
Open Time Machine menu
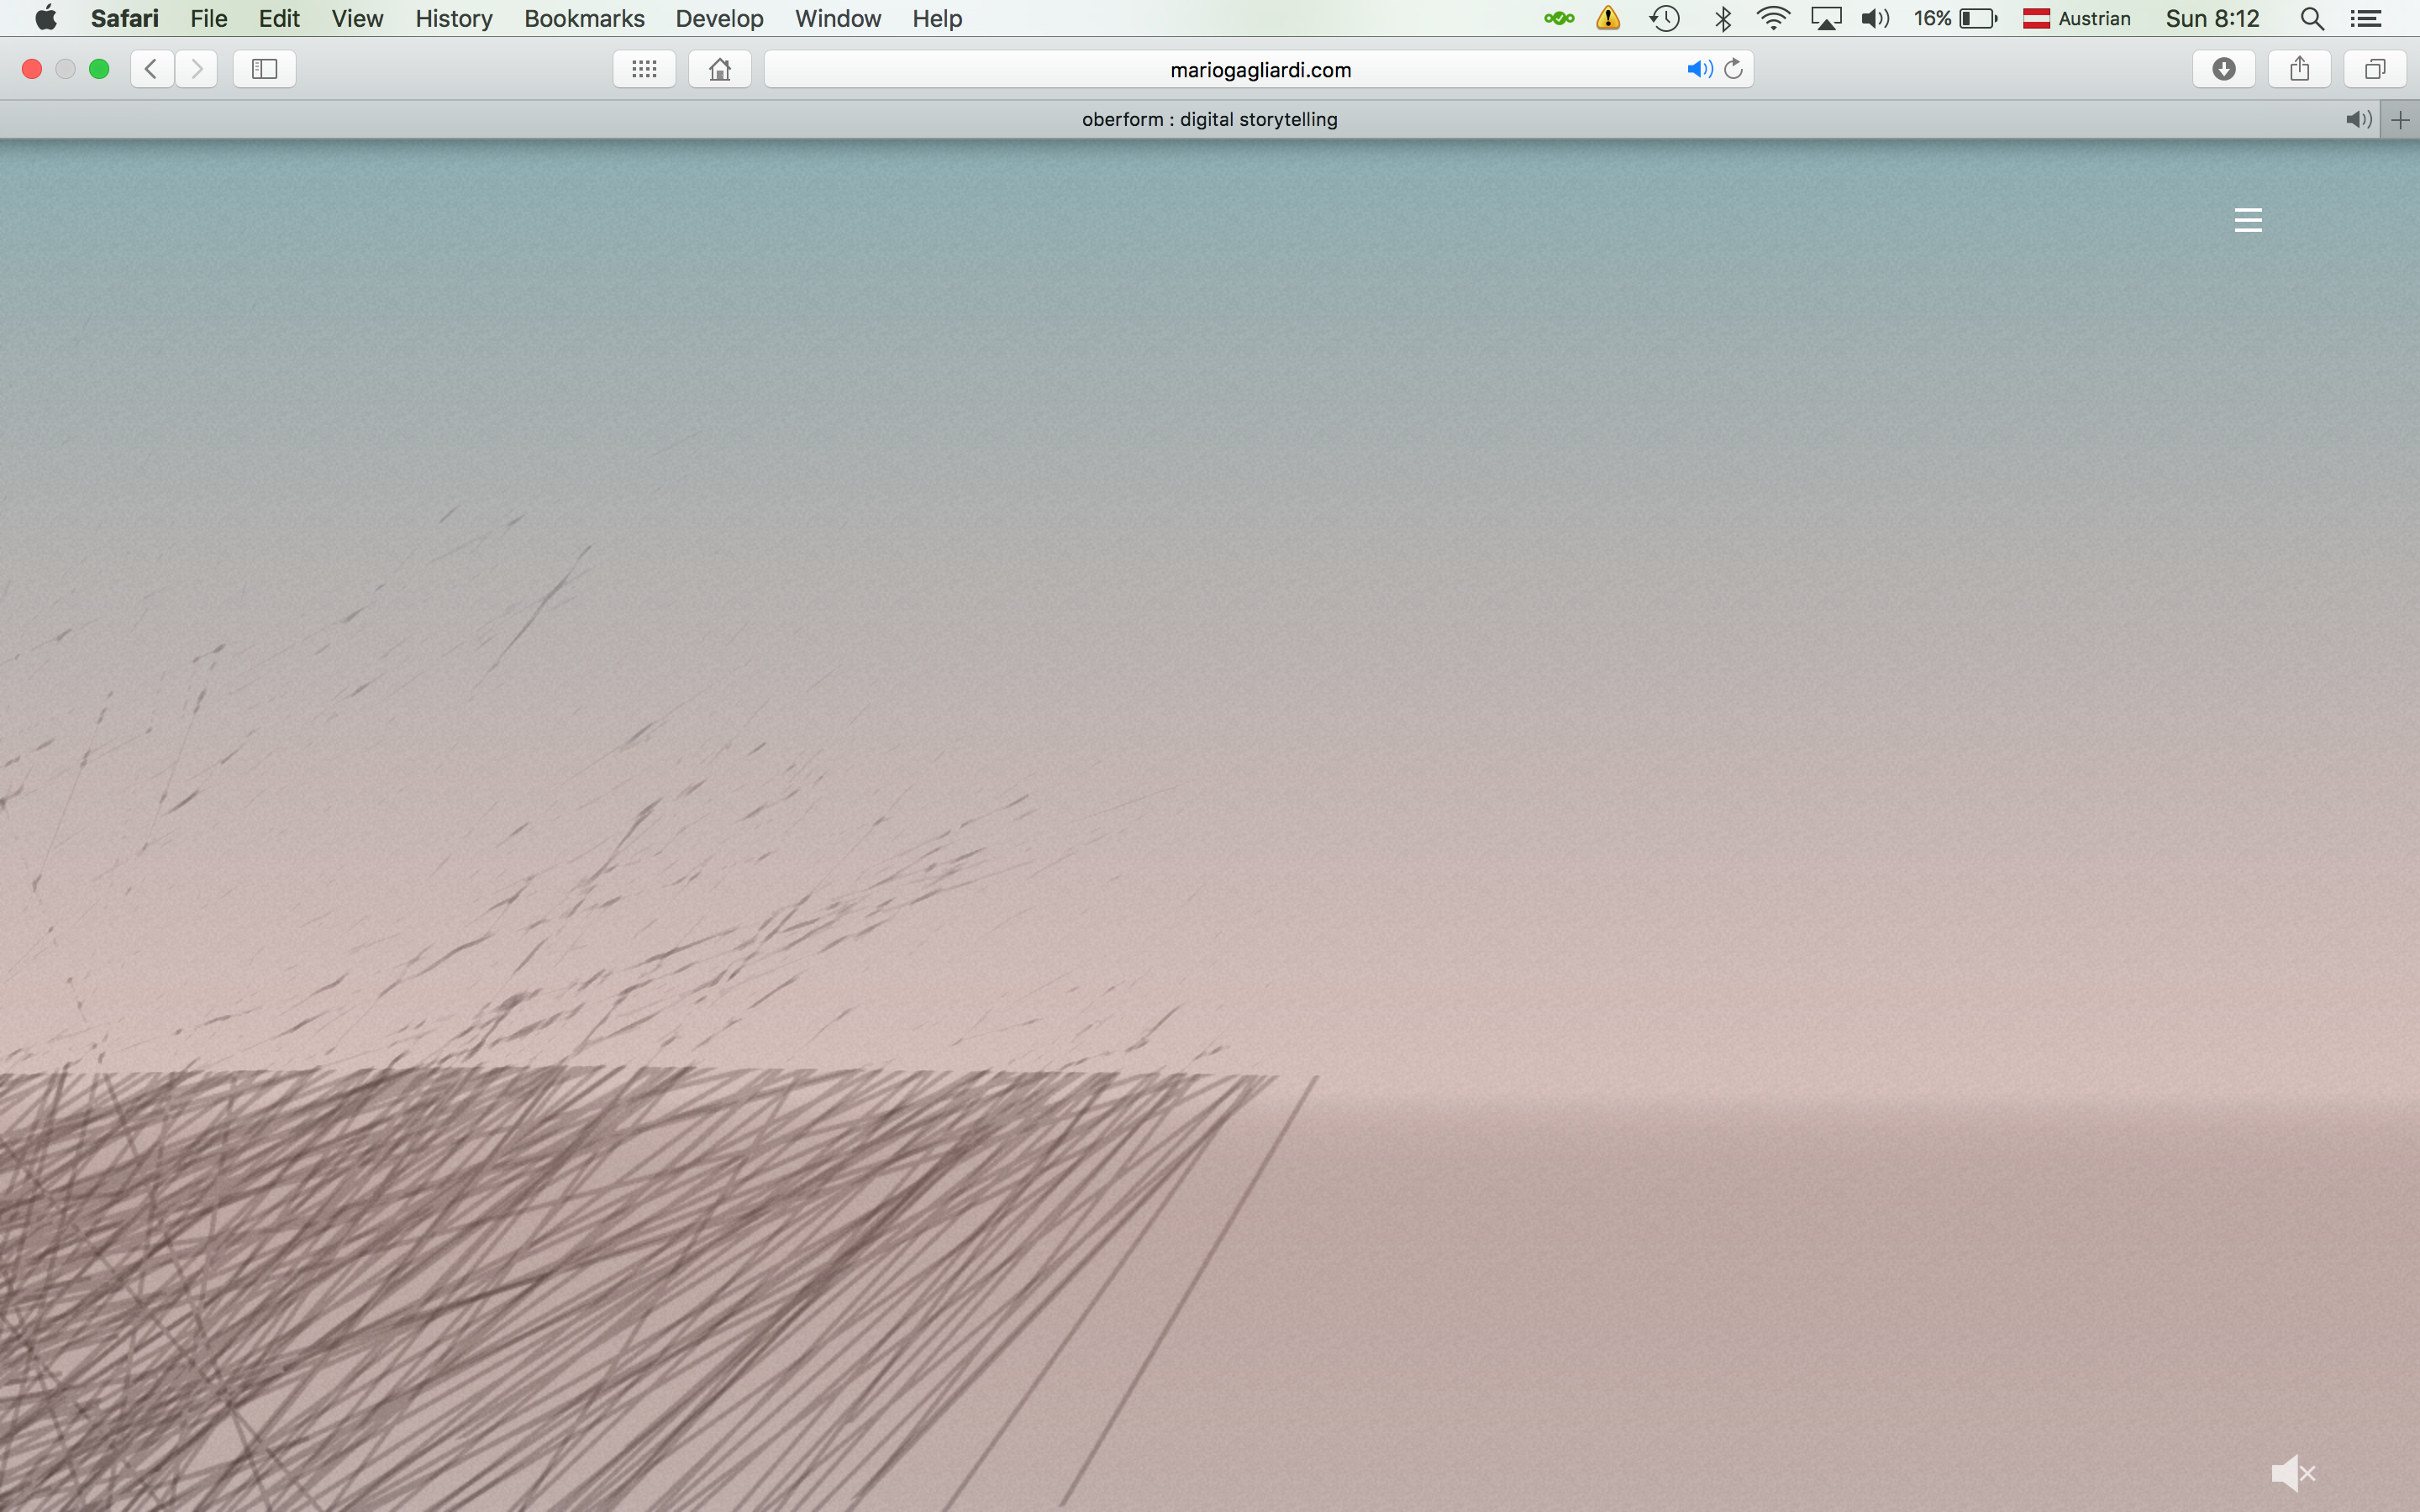pos(1664,18)
